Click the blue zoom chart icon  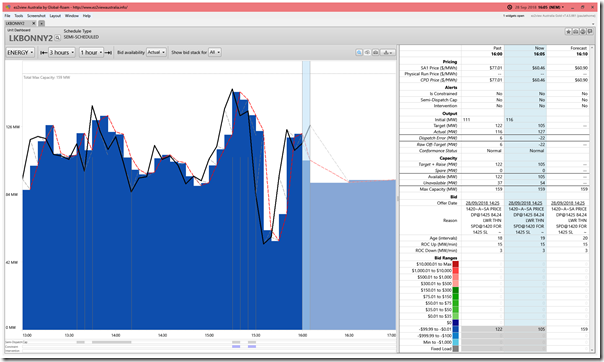359,52
